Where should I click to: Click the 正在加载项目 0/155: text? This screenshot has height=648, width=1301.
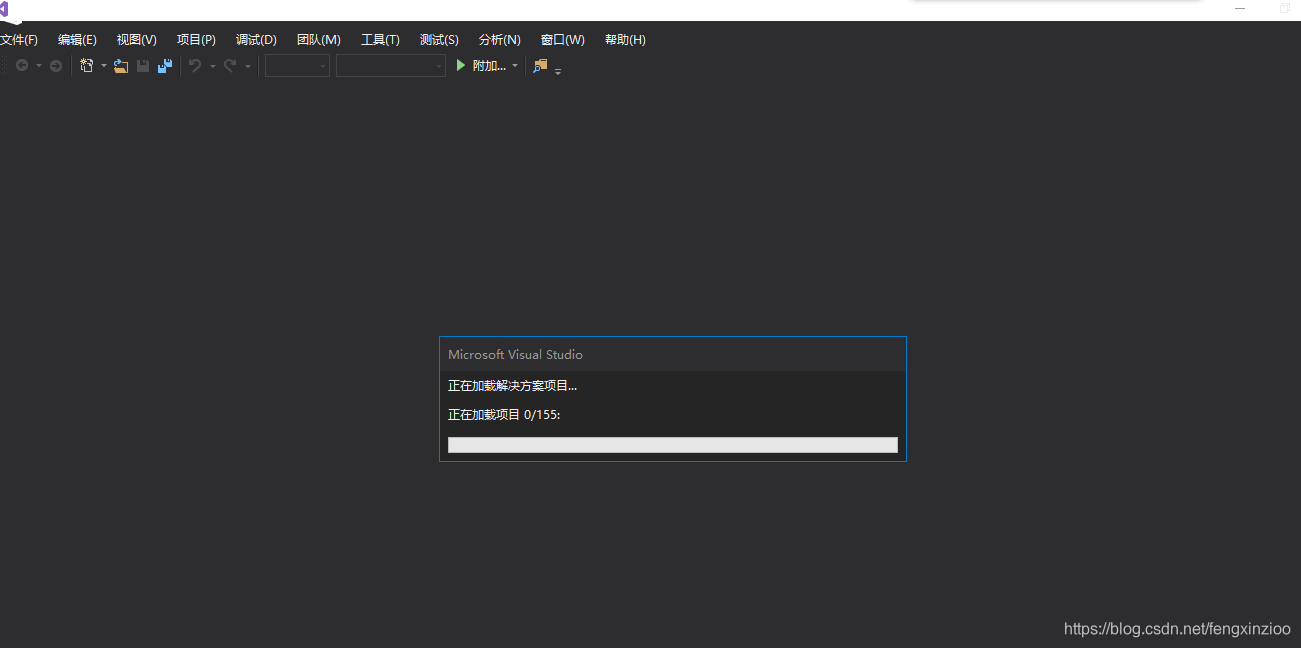504,415
